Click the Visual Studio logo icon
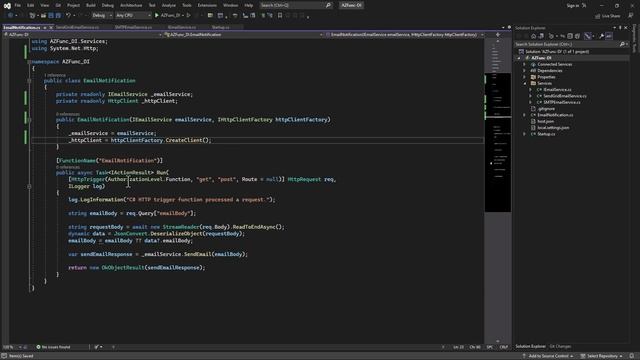640x360 pixels. coord(7,5)
